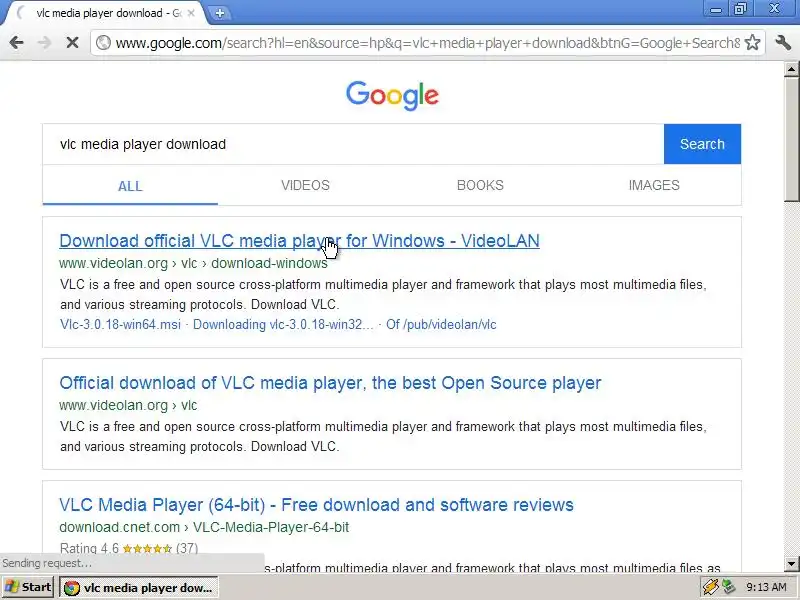Click the Rating 4.6 stars text
This screenshot has width=800, height=600.
tap(129, 548)
